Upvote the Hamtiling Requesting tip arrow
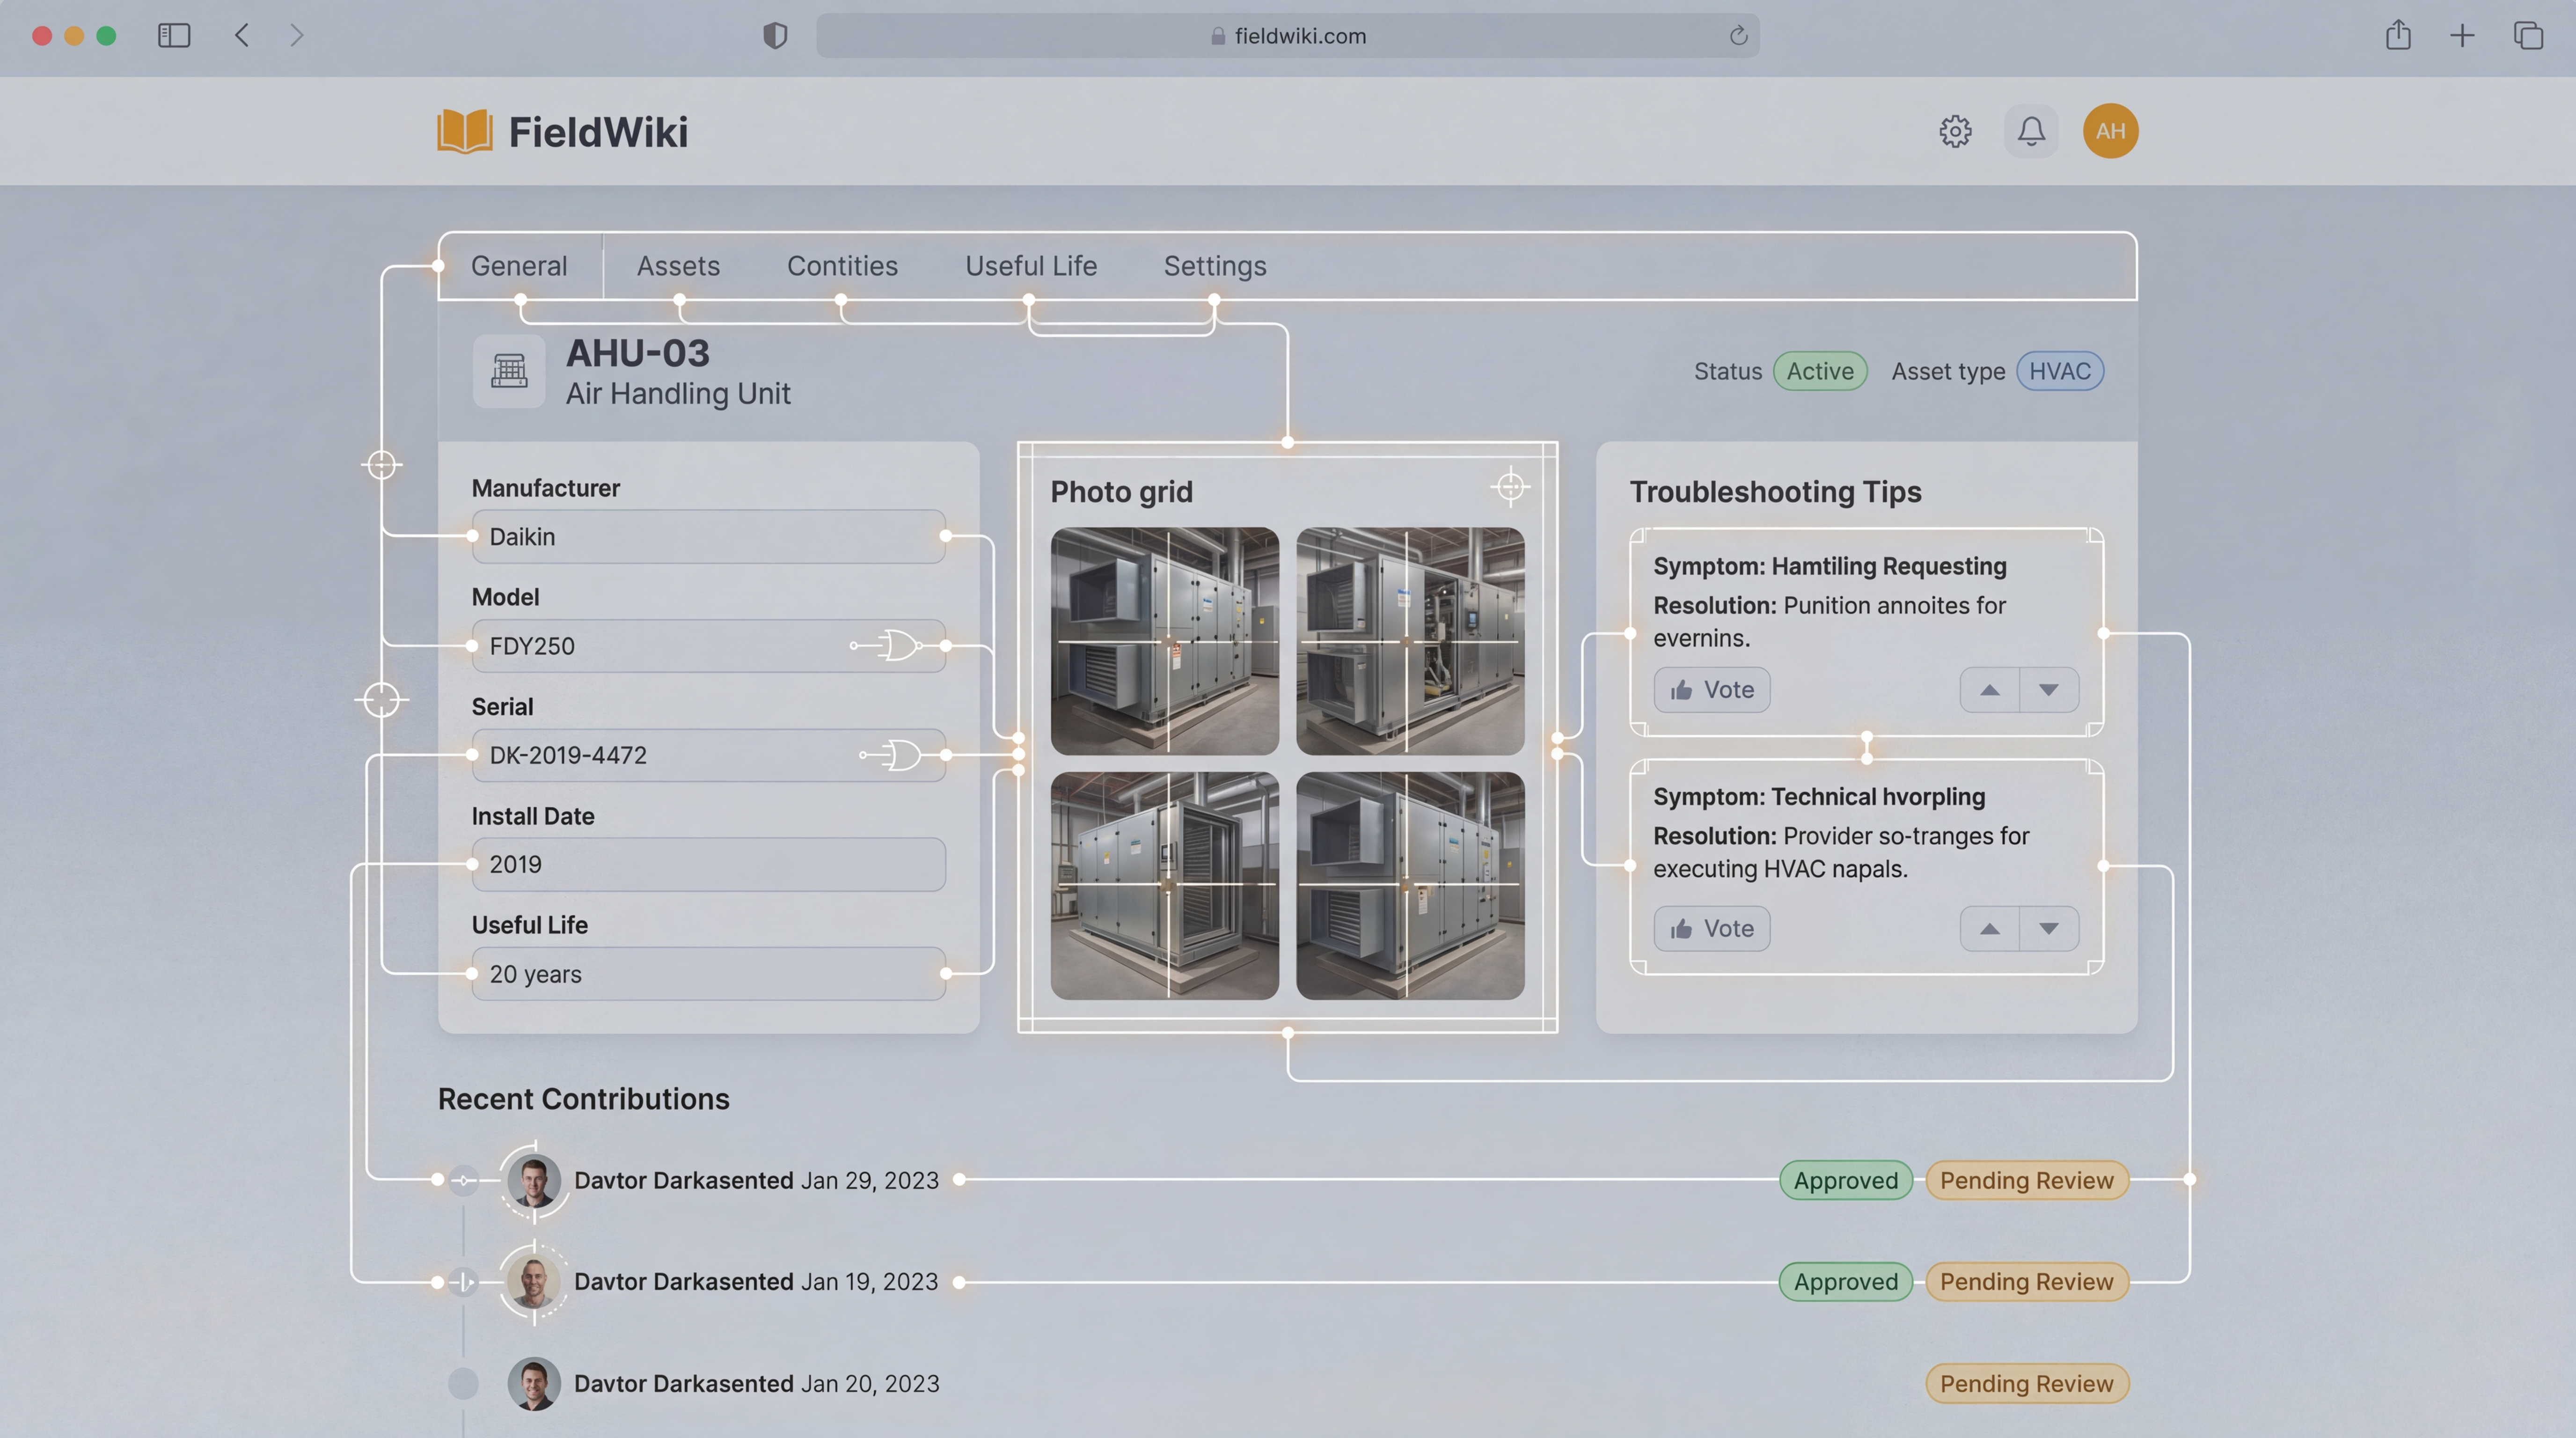This screenshot has height=1438, width=2576. coord(1989,690)
